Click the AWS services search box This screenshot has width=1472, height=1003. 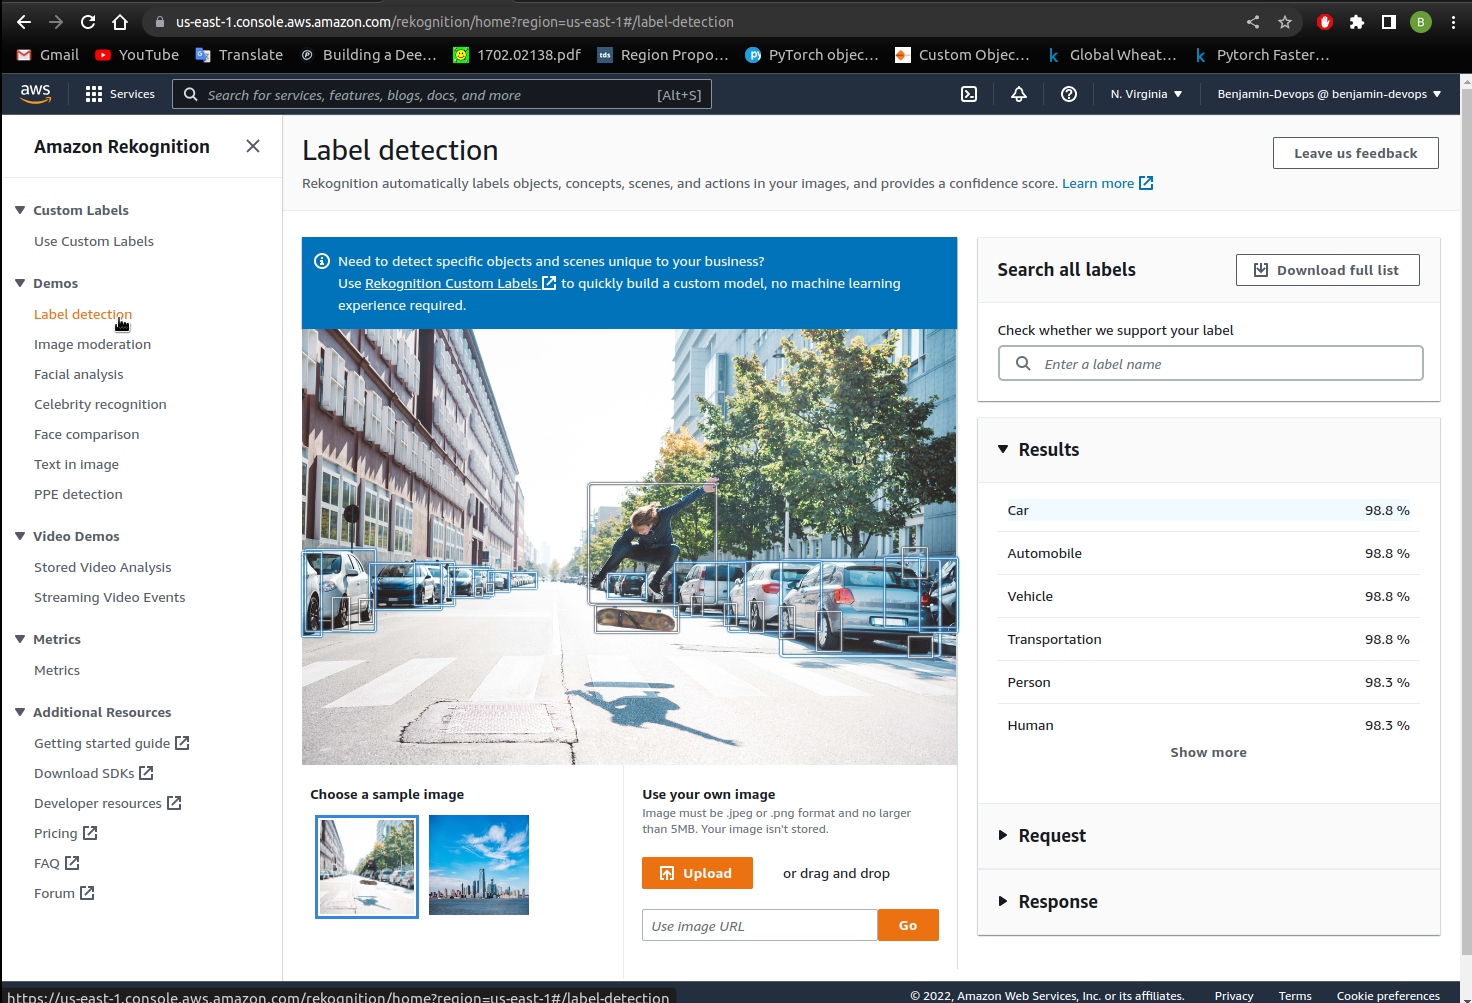(x=442, y=94)
